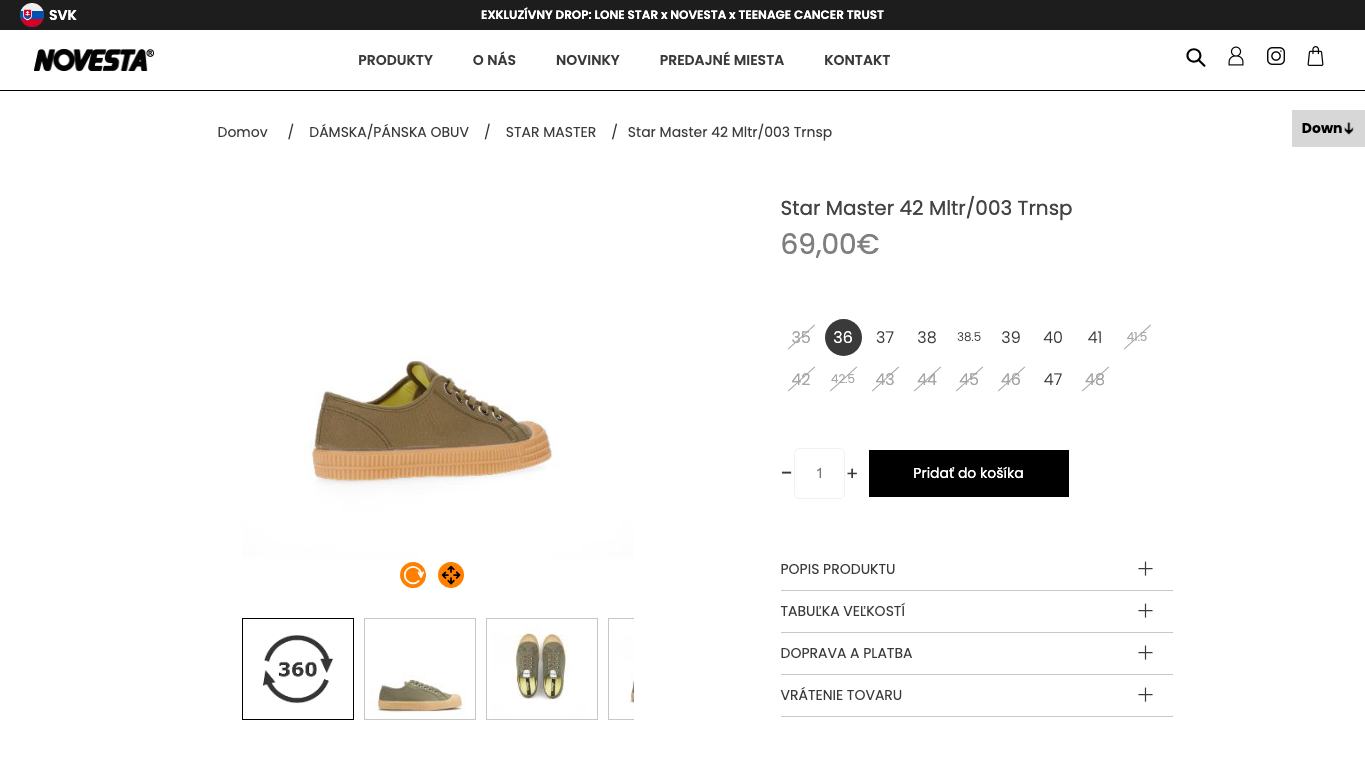
Task: Open PREDAJNÉ MIESTA menu item
Action: click(x=722, y=60)
